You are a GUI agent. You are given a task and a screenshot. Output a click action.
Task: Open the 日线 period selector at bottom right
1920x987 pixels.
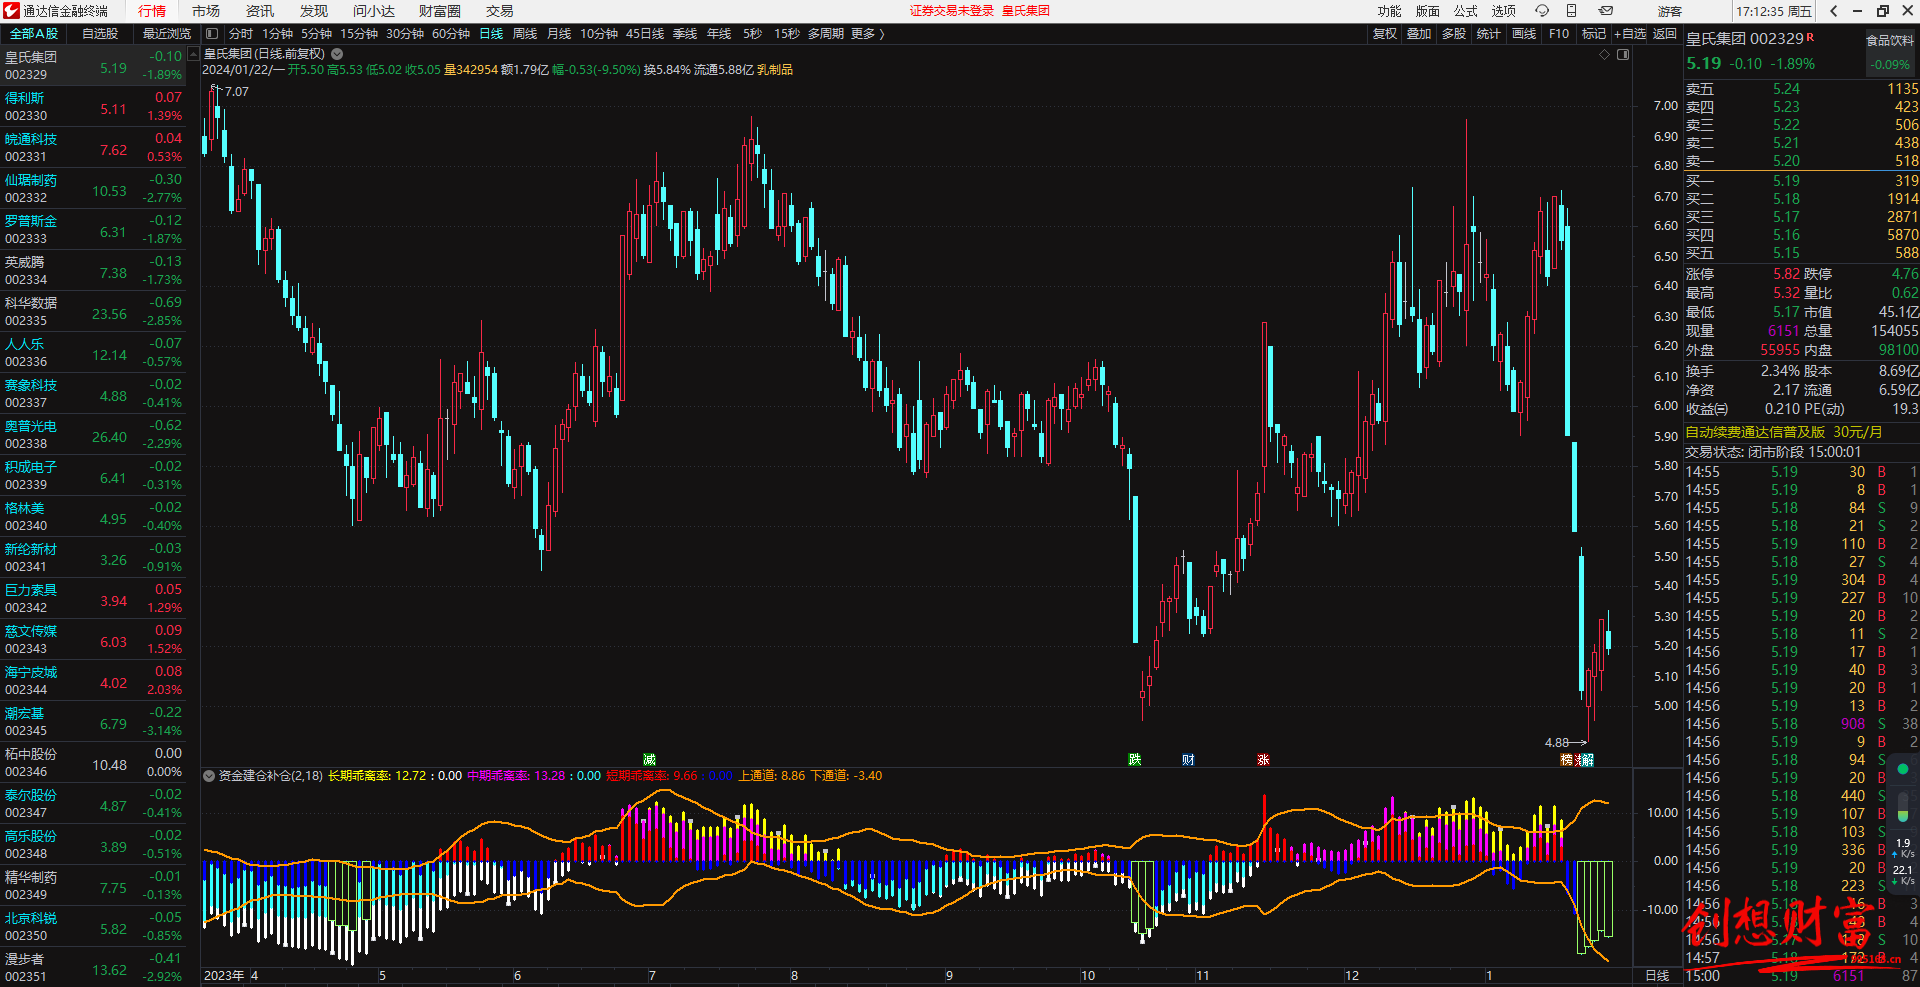pyautogui.click(x=1657, y=976)
